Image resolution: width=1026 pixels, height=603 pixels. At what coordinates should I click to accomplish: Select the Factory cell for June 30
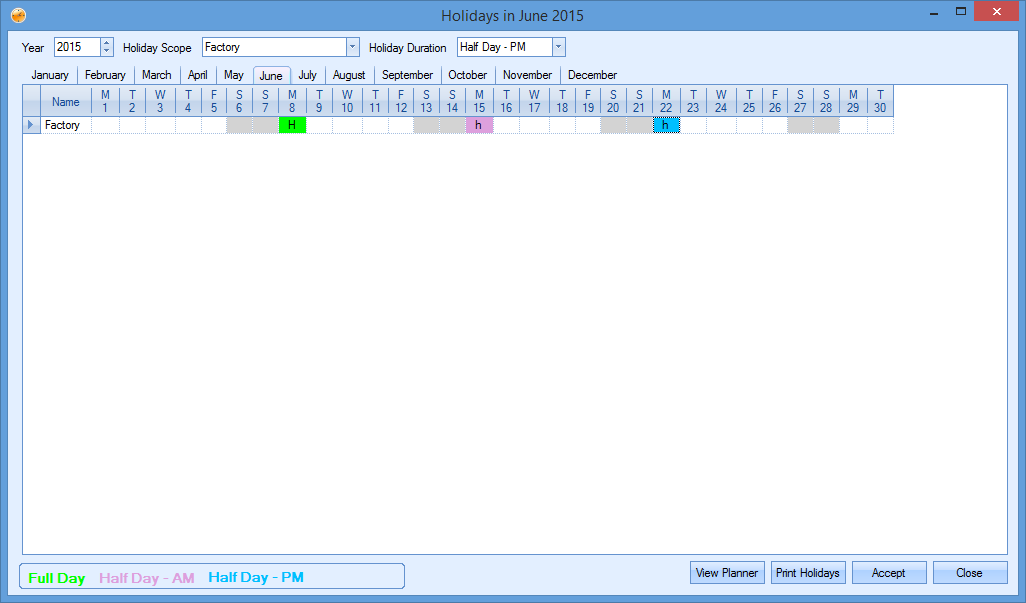tap(880, 125)
